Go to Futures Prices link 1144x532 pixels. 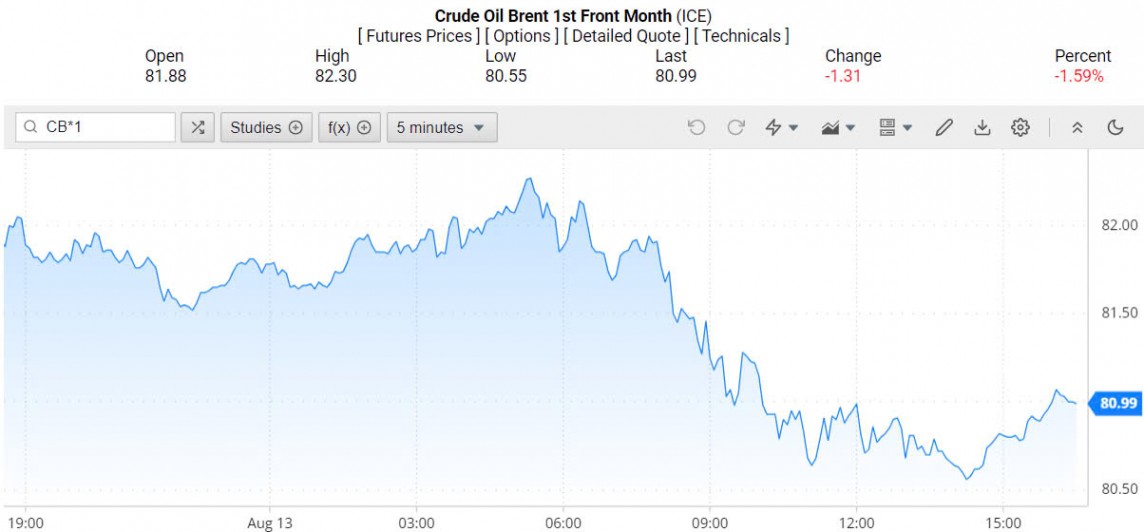tap(417, 36)
